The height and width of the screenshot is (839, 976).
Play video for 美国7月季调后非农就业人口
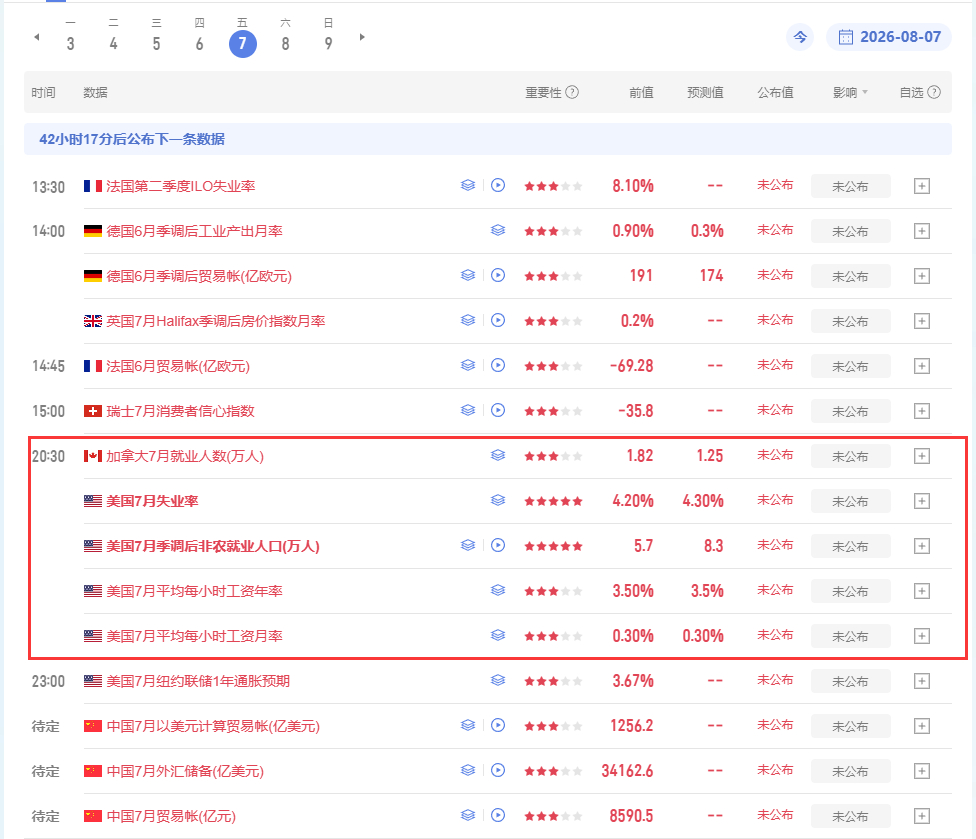point(498,545)
